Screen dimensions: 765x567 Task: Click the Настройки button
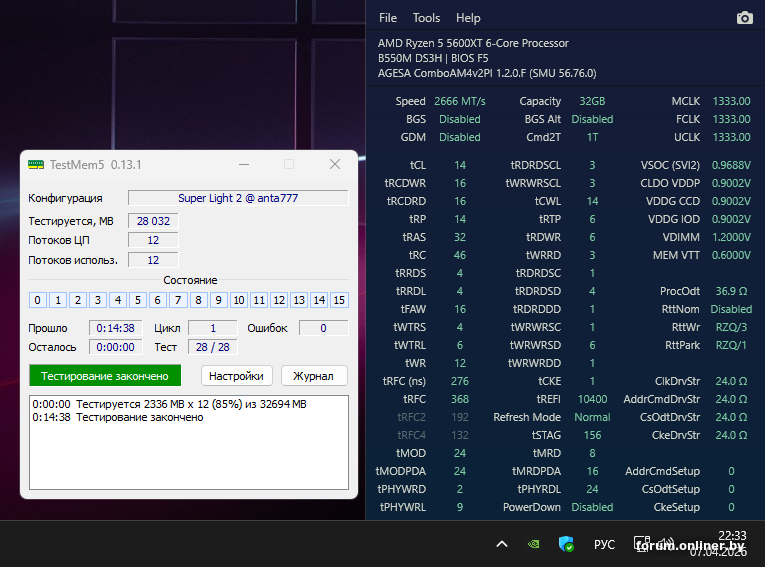tap(237, 376)
